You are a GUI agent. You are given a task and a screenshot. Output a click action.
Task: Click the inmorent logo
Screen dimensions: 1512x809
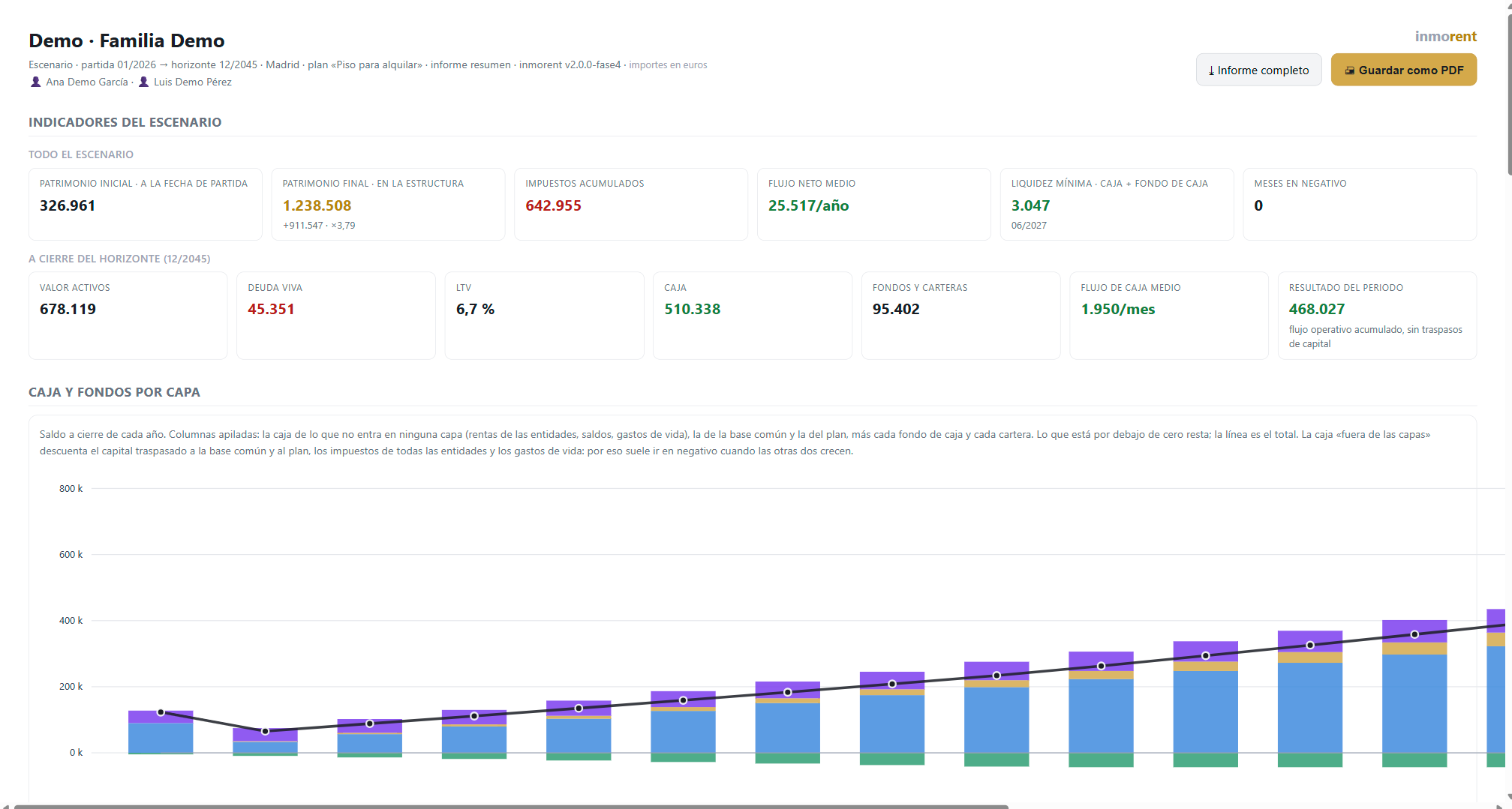[1446, 36]
